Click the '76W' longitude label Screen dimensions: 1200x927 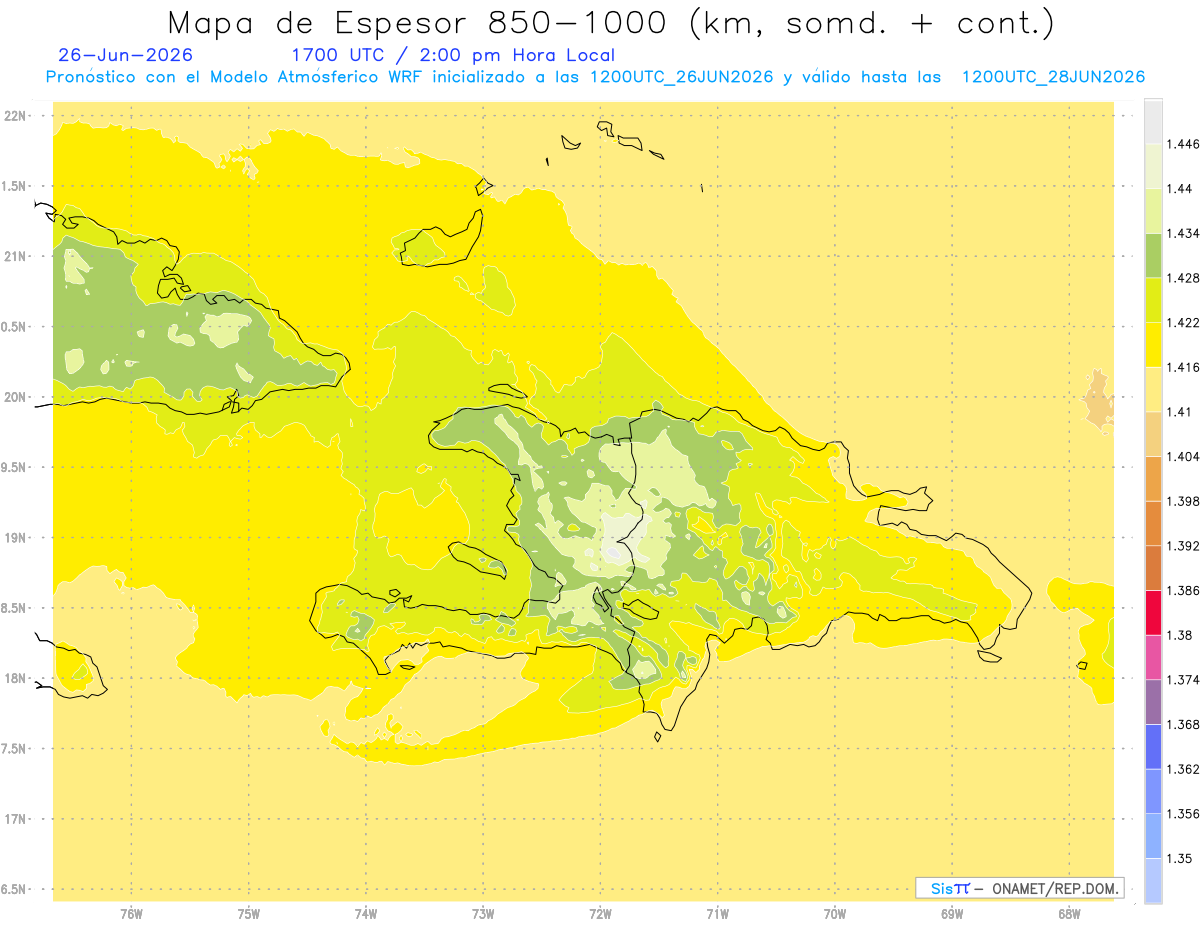131,914
